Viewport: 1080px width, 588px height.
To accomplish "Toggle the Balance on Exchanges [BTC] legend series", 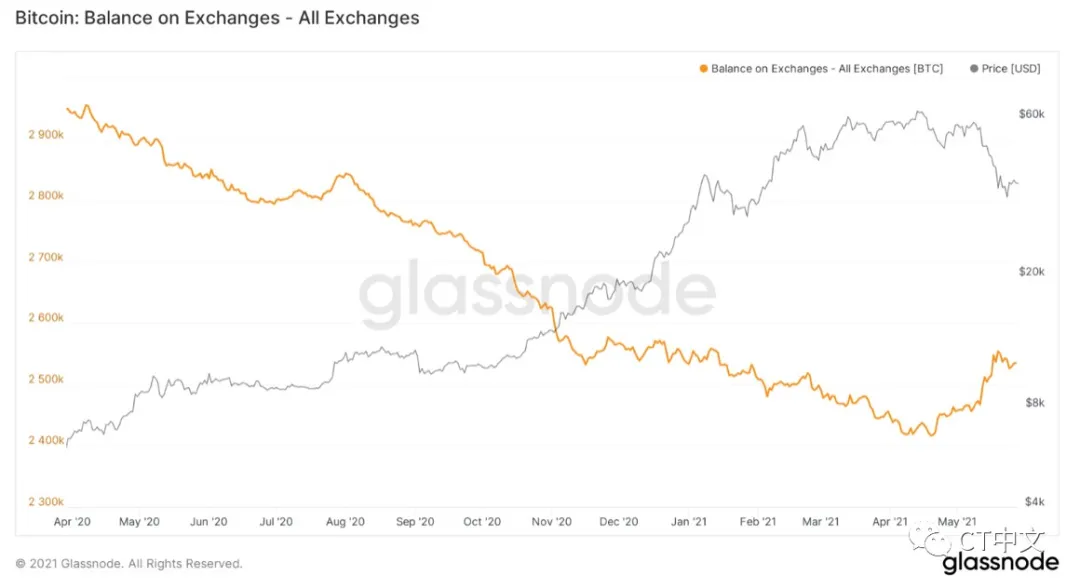I will (x=827, y=69).
